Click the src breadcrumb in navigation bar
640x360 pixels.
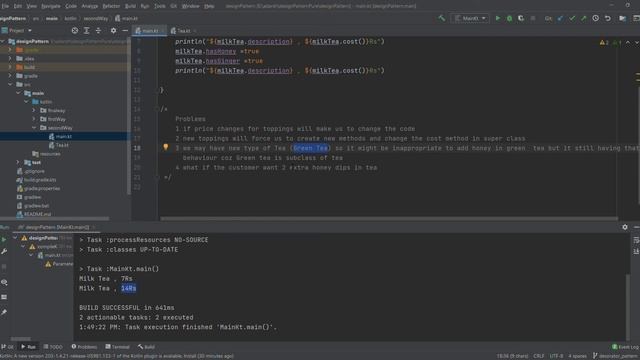point(36,18)
